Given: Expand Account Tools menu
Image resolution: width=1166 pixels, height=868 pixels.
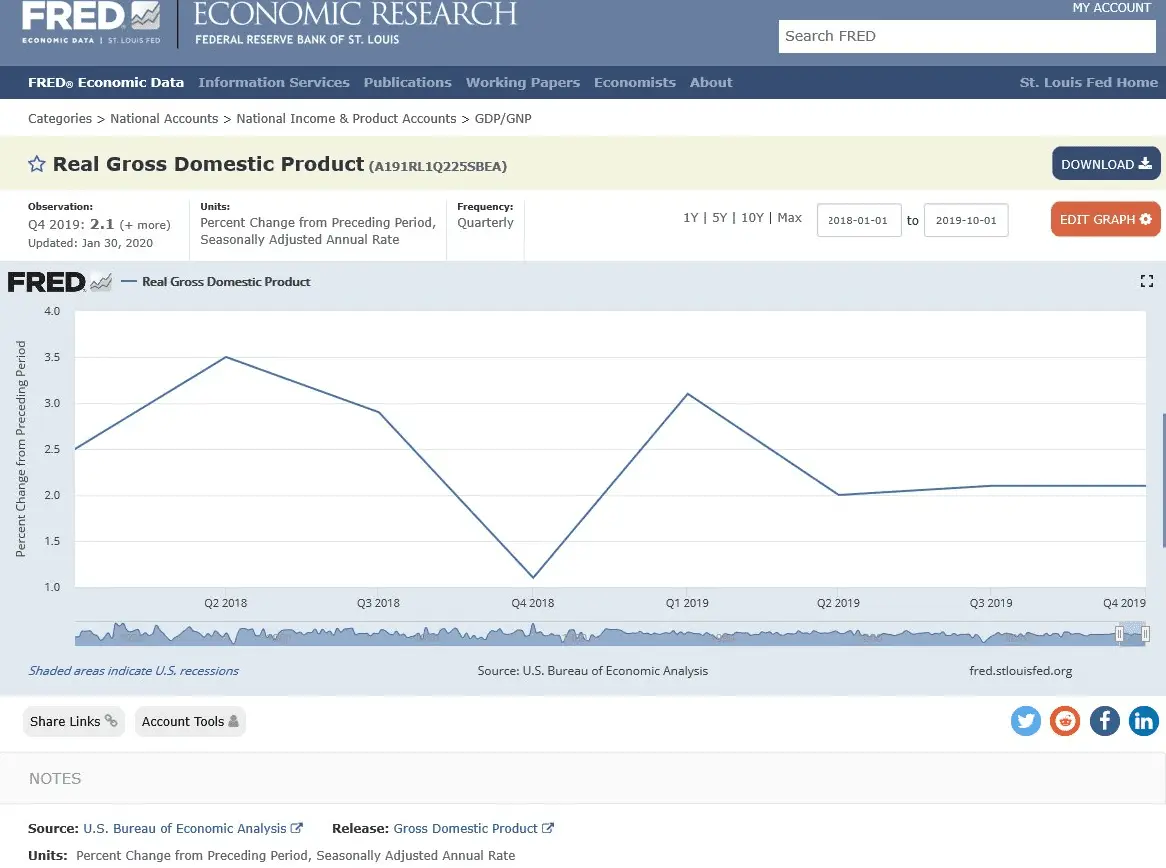Looking at the screenshot, I should [x=190, y=722].
